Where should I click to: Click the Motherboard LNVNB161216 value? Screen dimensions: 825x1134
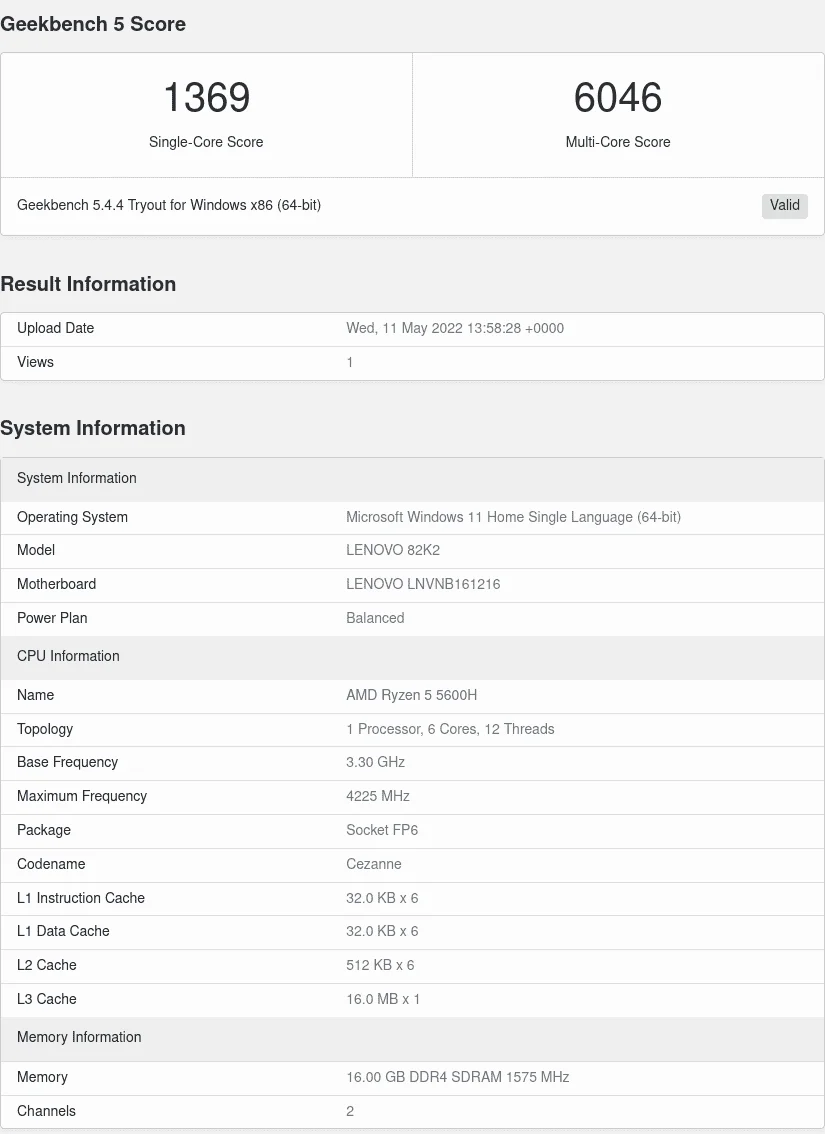(423, 584)
